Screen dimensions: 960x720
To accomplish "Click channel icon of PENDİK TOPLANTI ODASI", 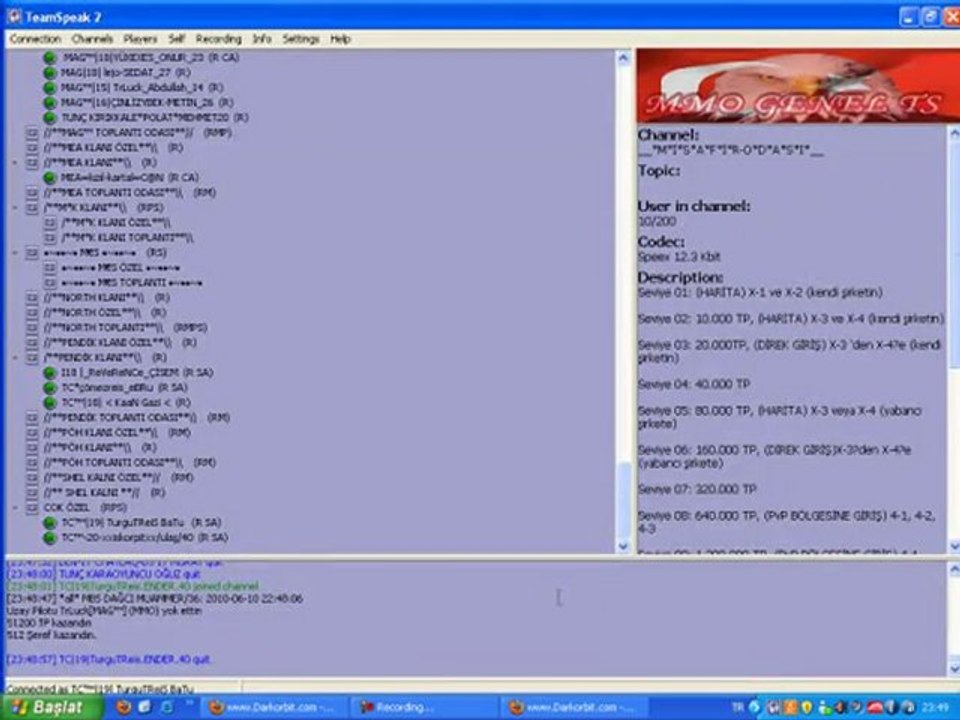I will pos(32,418).
